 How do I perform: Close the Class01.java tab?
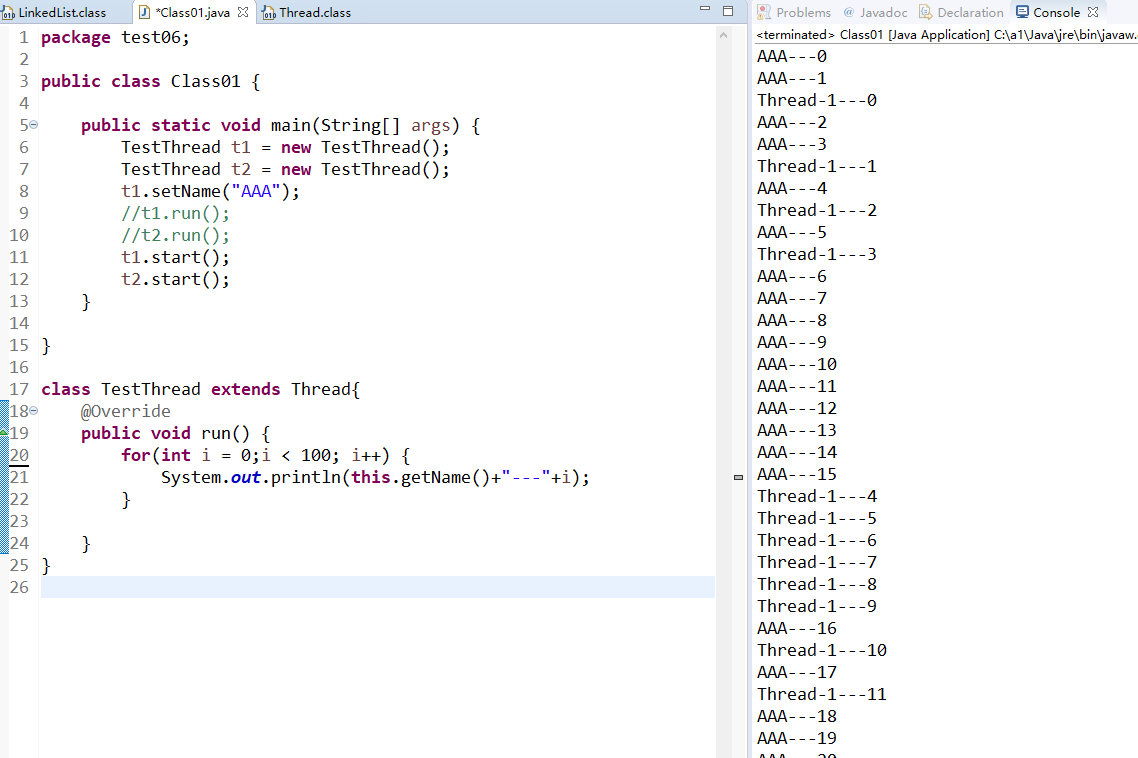pos(243,12)
